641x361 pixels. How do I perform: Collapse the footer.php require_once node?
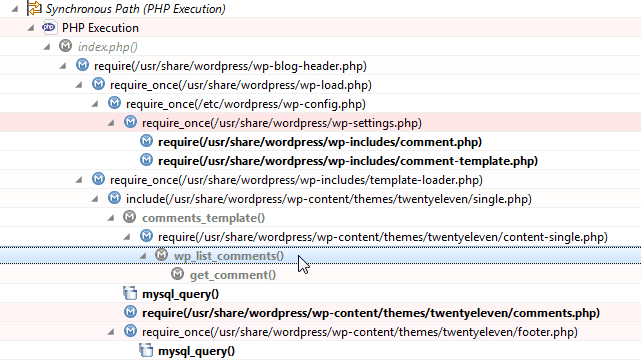tap(110, 332)
